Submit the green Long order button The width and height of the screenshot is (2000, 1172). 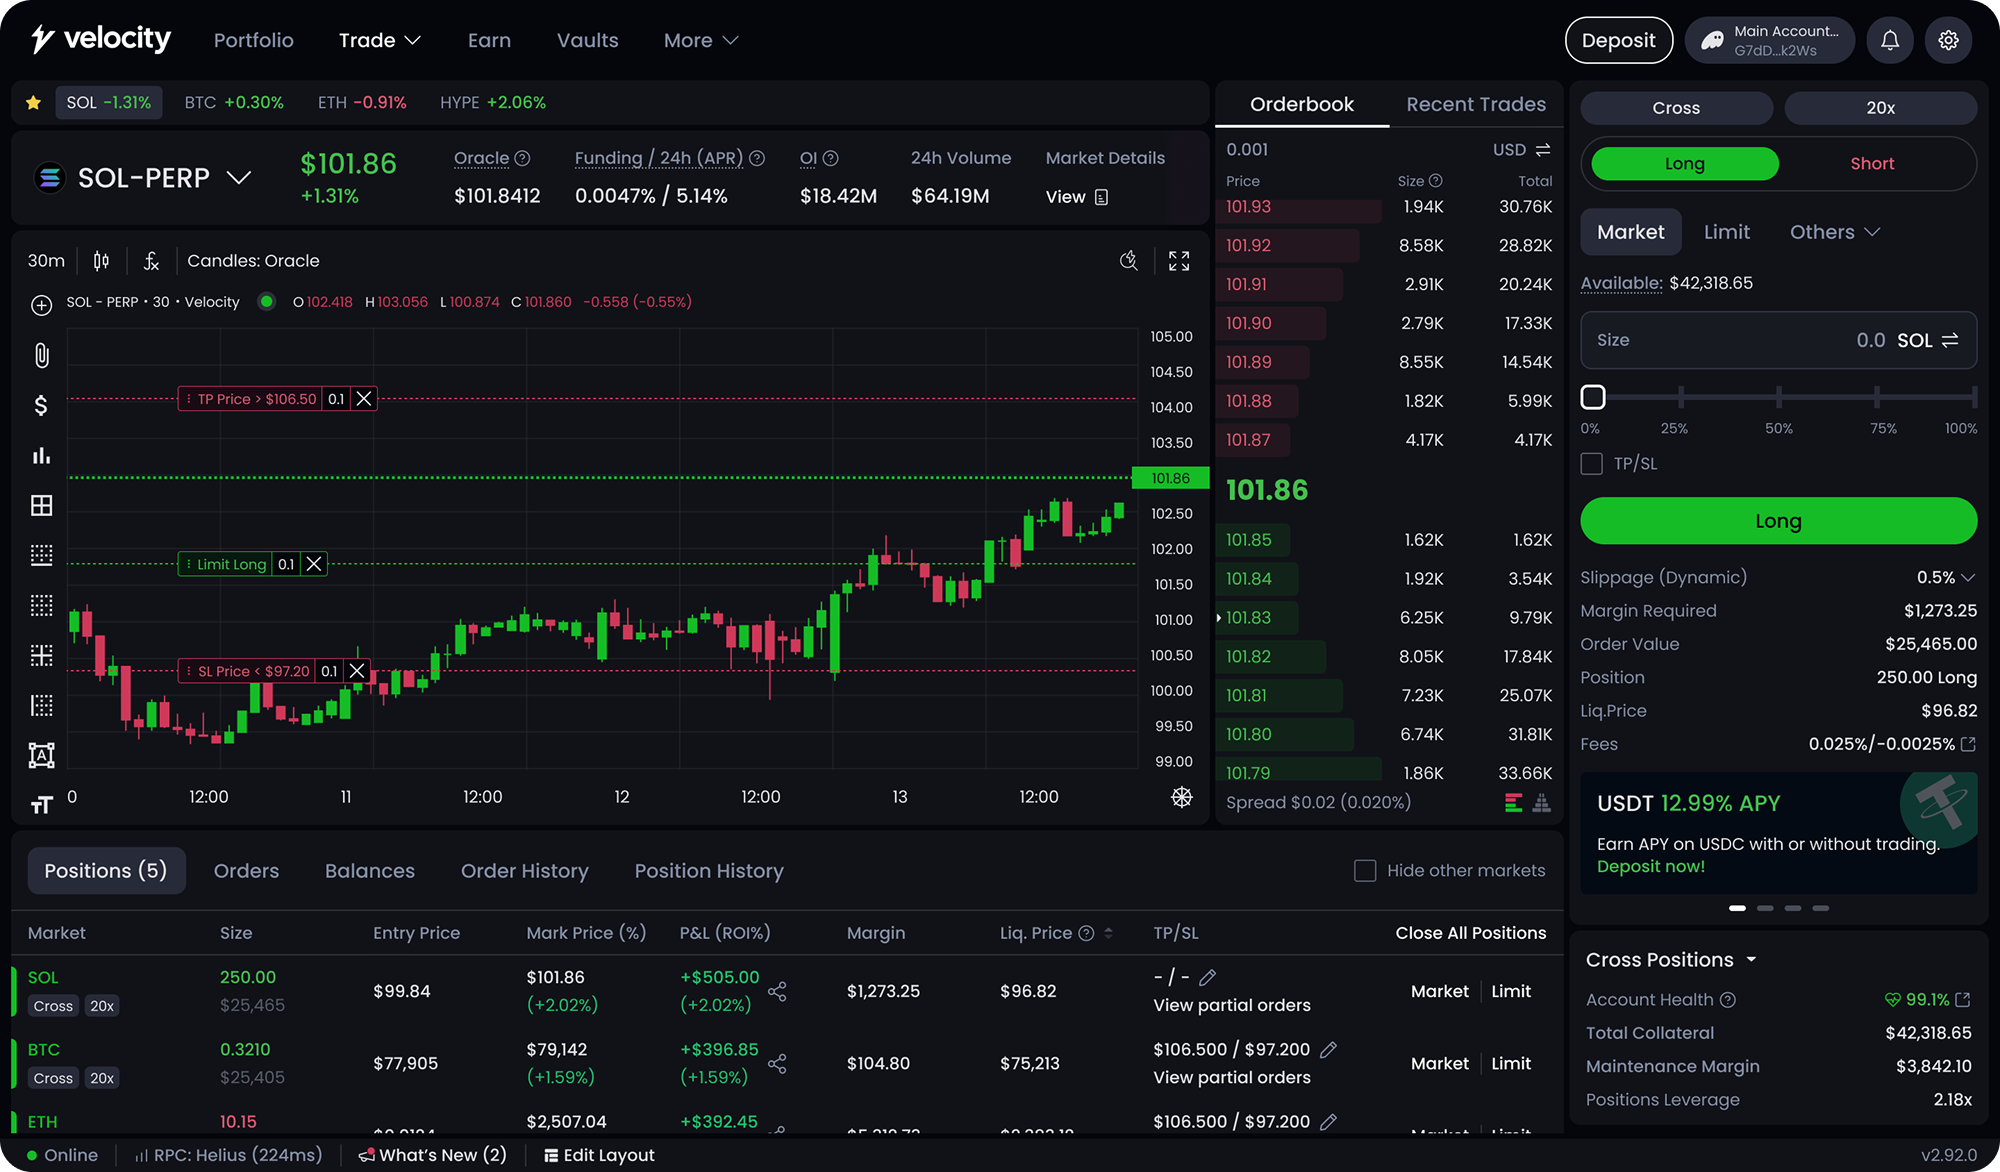1778,521
